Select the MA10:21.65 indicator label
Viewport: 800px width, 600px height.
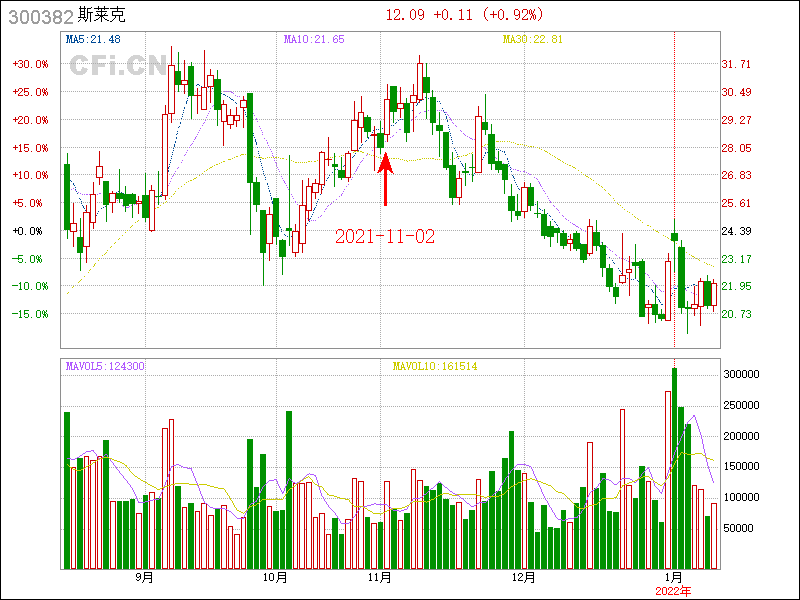[314, 39]
